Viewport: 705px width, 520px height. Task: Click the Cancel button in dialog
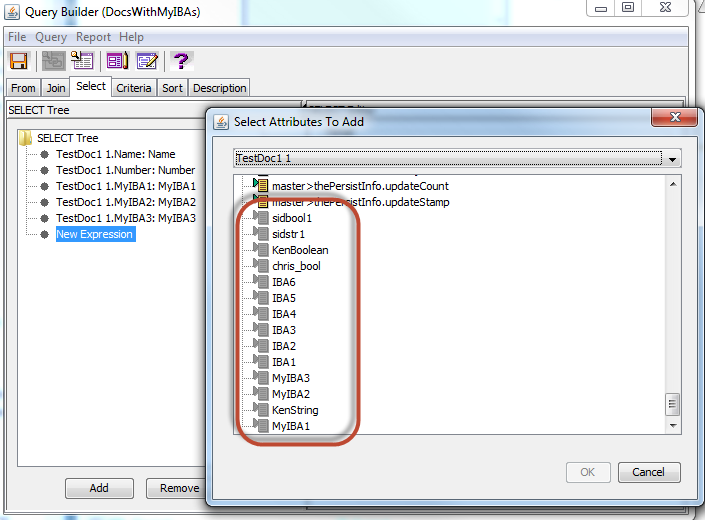[648, 472]
